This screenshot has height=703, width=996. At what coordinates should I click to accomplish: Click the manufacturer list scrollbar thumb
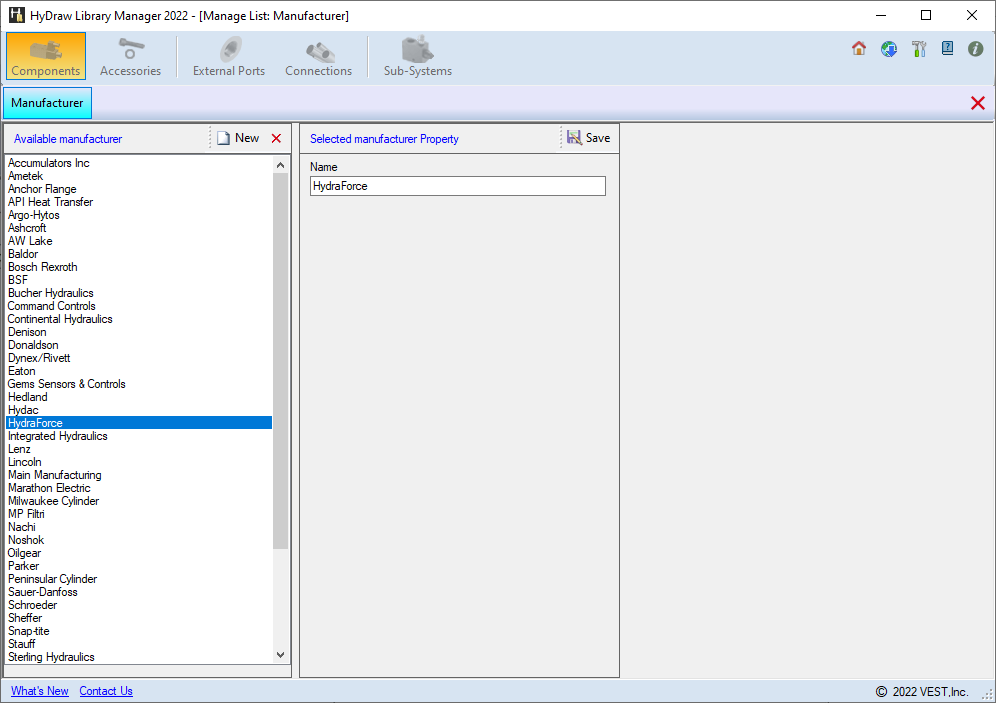[281, 361]
